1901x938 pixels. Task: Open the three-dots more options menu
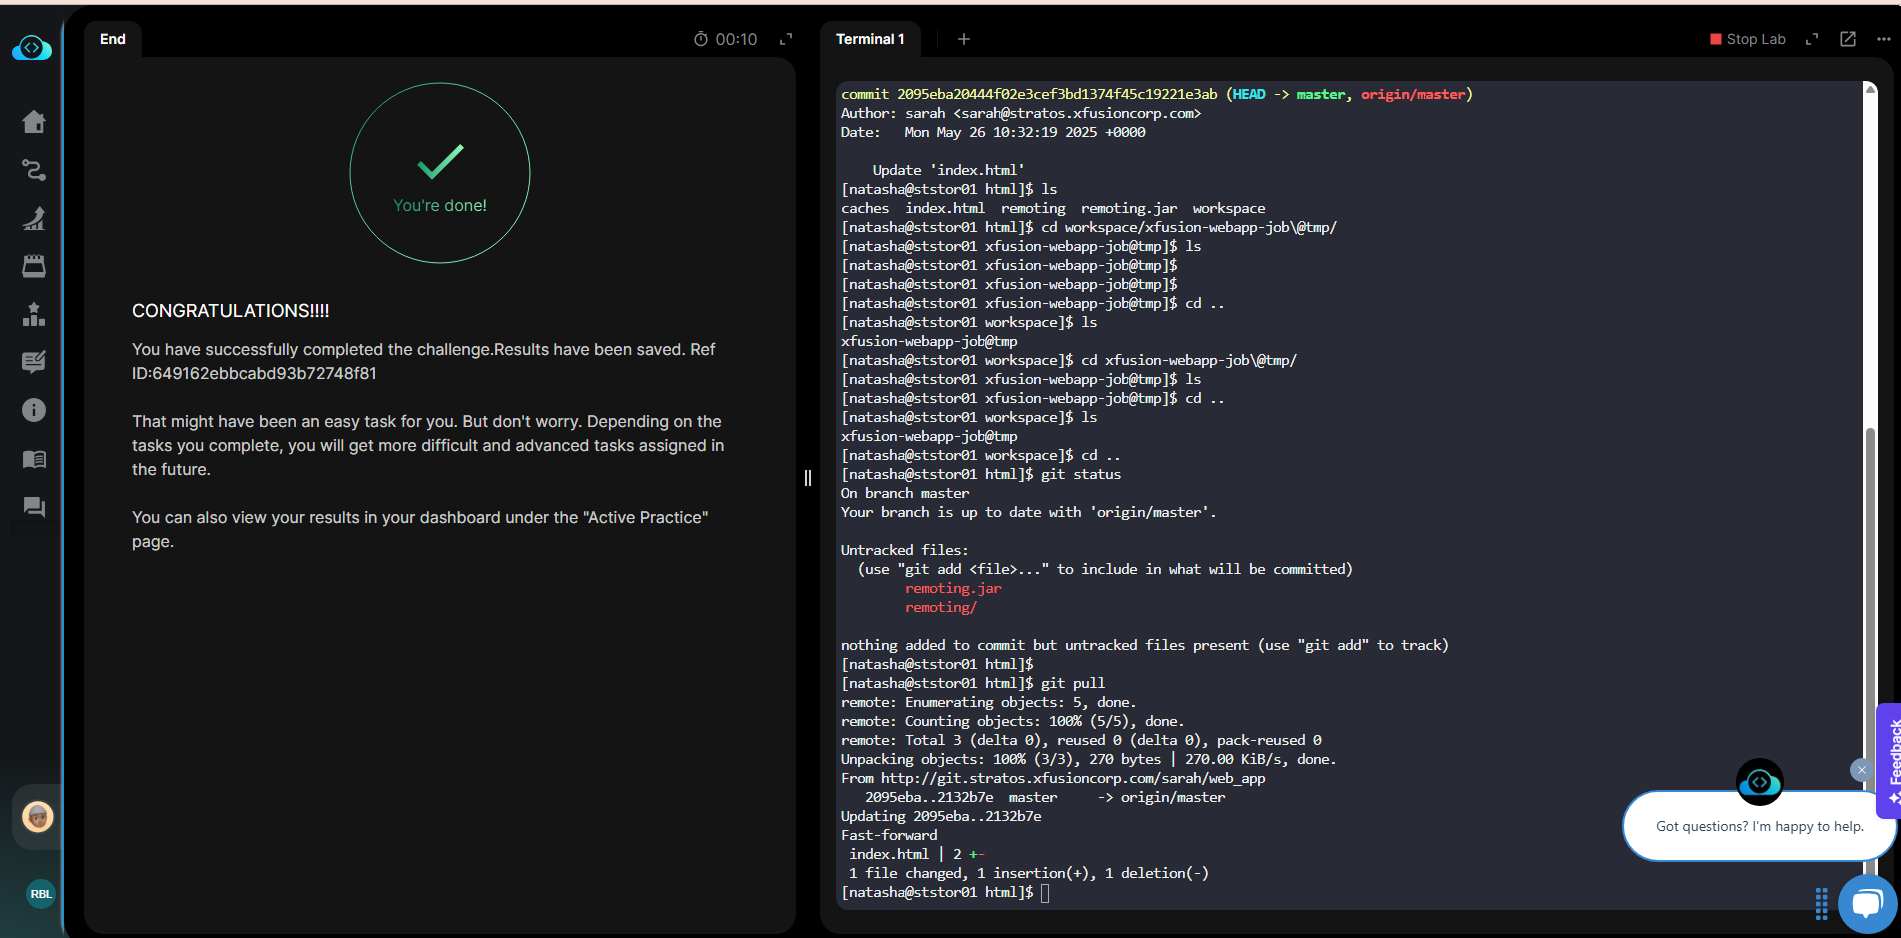point(1884,39)
